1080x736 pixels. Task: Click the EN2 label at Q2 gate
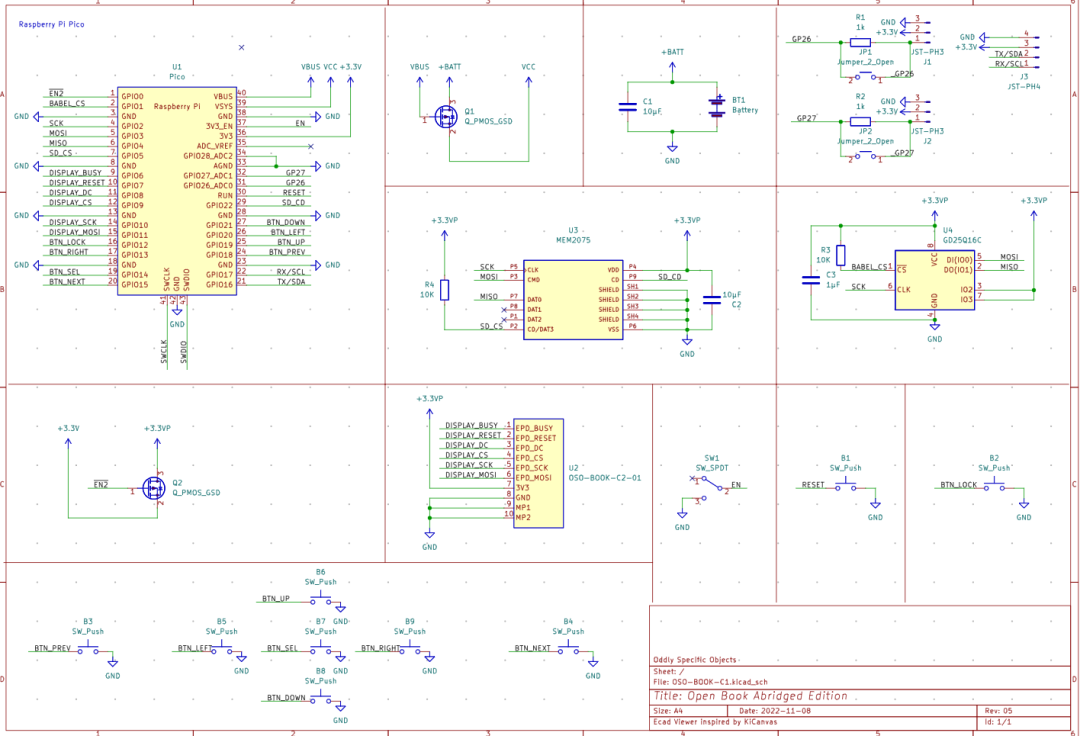[101, 485]
